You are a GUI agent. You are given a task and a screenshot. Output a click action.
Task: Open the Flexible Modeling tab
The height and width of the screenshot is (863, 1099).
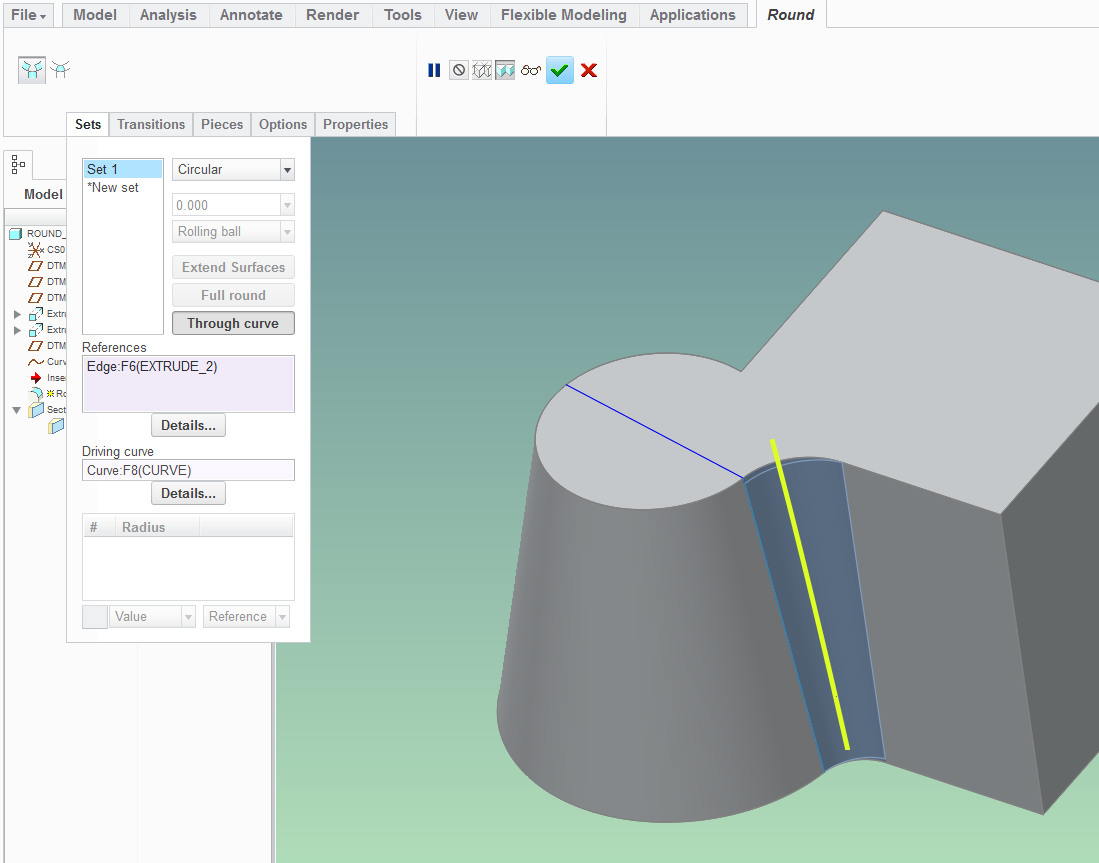pyautogui.click(x=564, y=15)
